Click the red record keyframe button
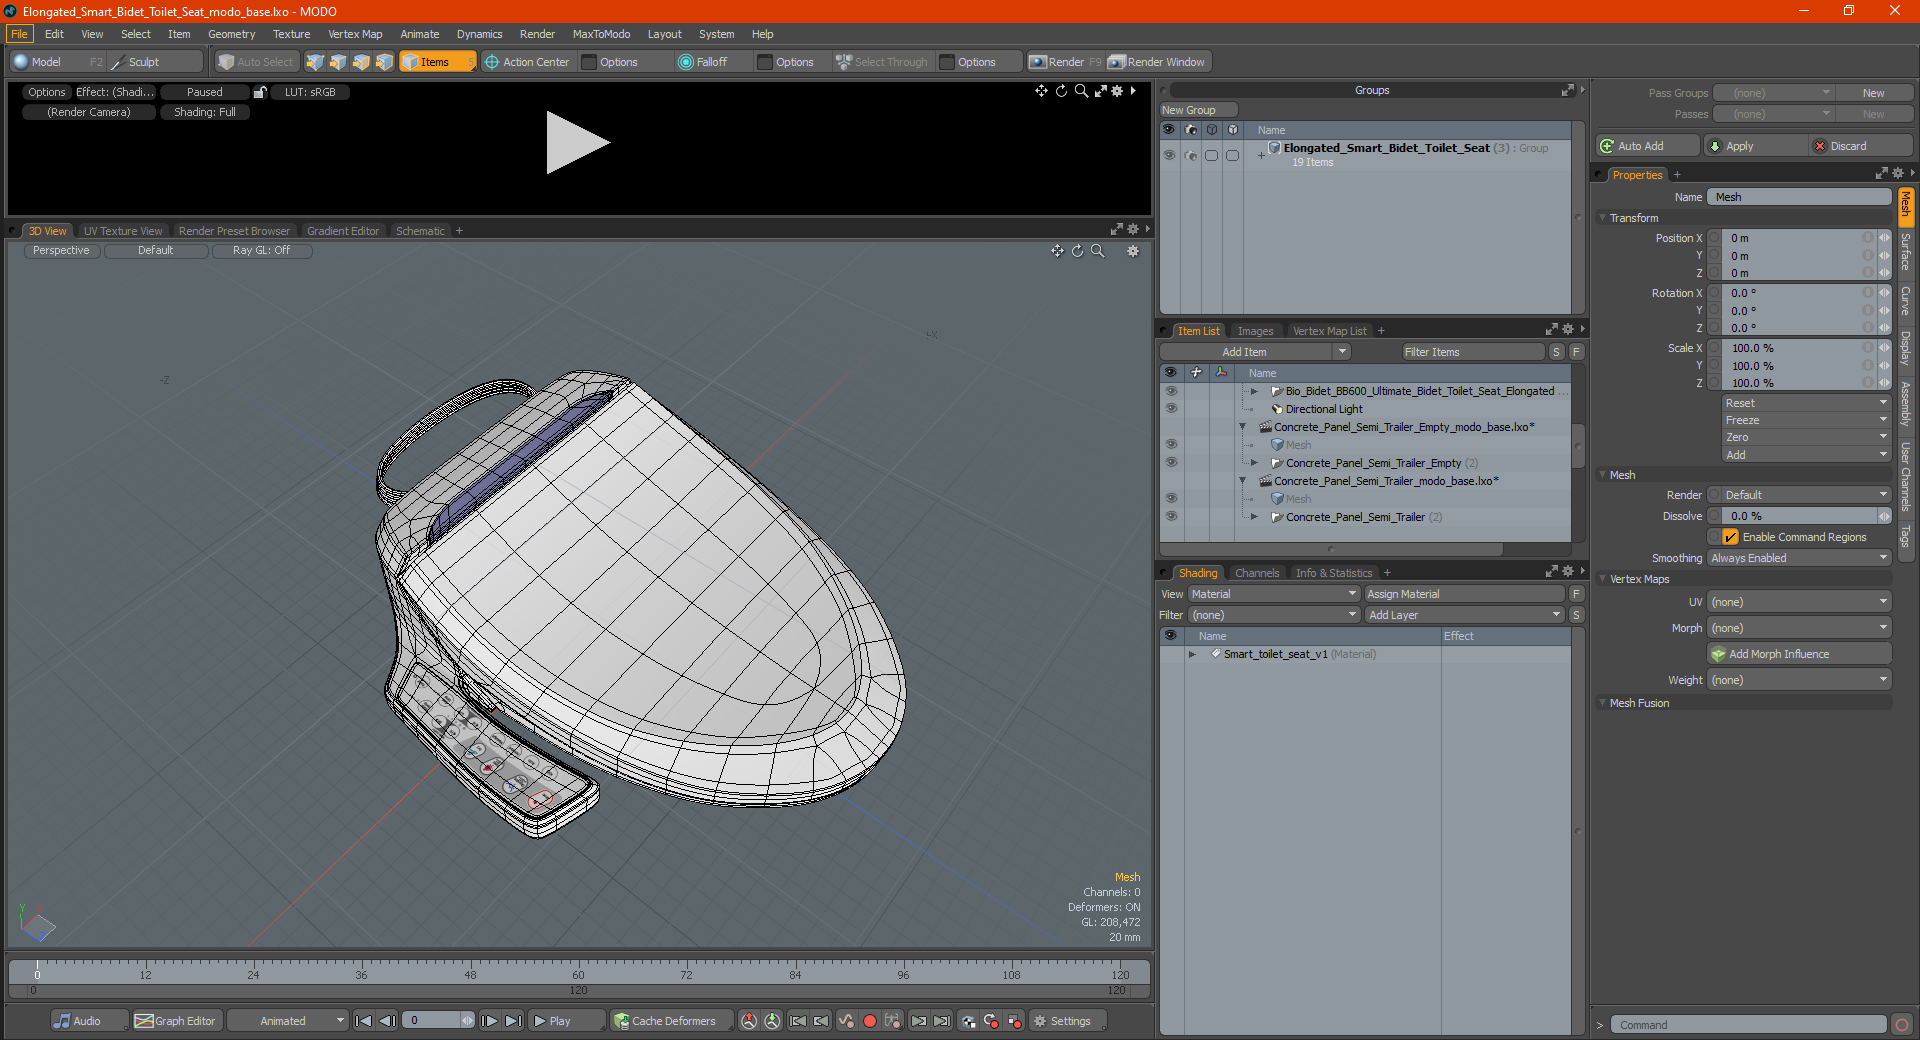Image resolution: width=1920 pixels, height=1040 pixels. coord(870,1021)
